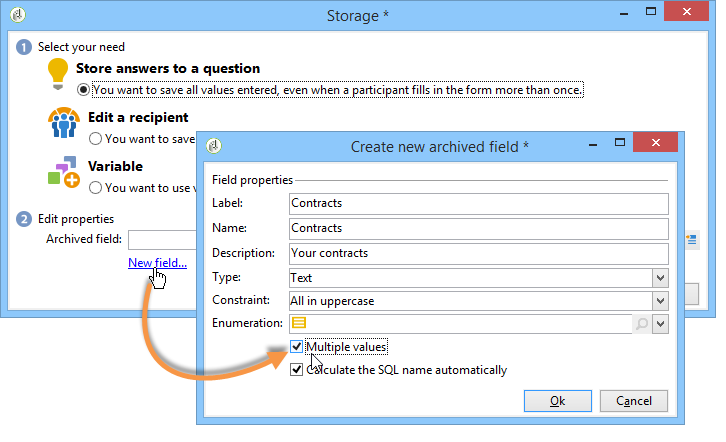Open the Enumeration dropdown arrow
Viewport: 726px width, 442px height.
(659, 323)
